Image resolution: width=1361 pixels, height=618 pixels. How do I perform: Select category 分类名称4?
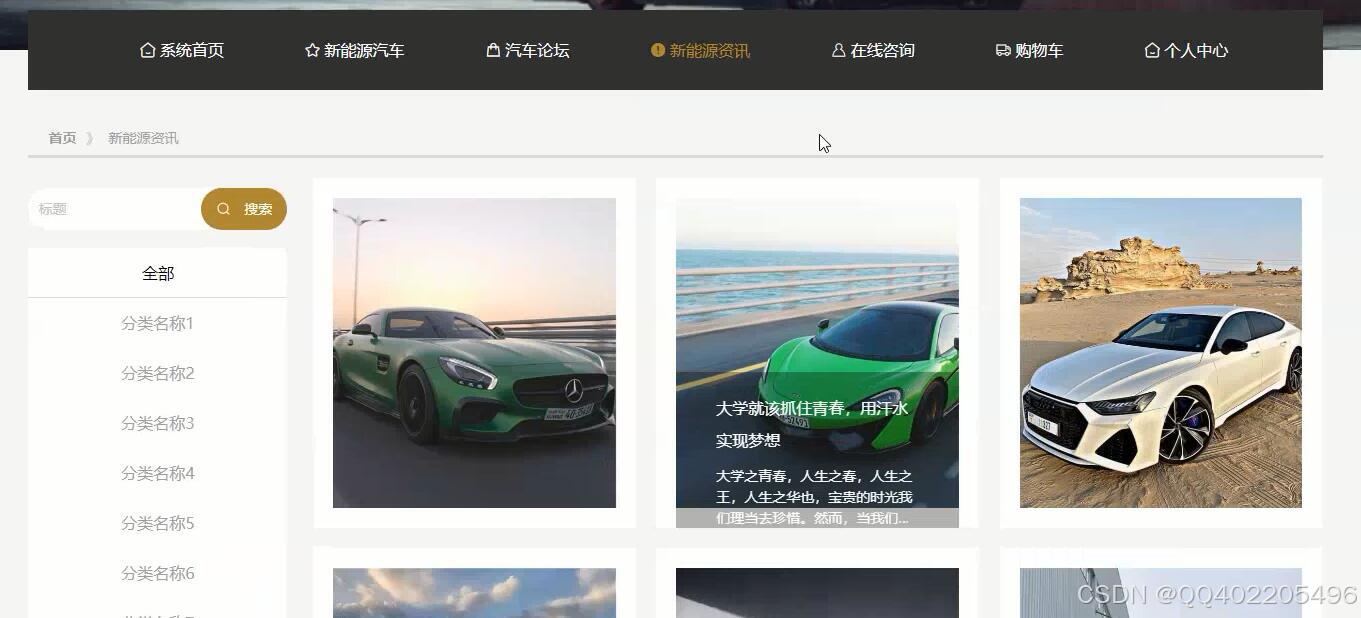(x=158, y=473)
